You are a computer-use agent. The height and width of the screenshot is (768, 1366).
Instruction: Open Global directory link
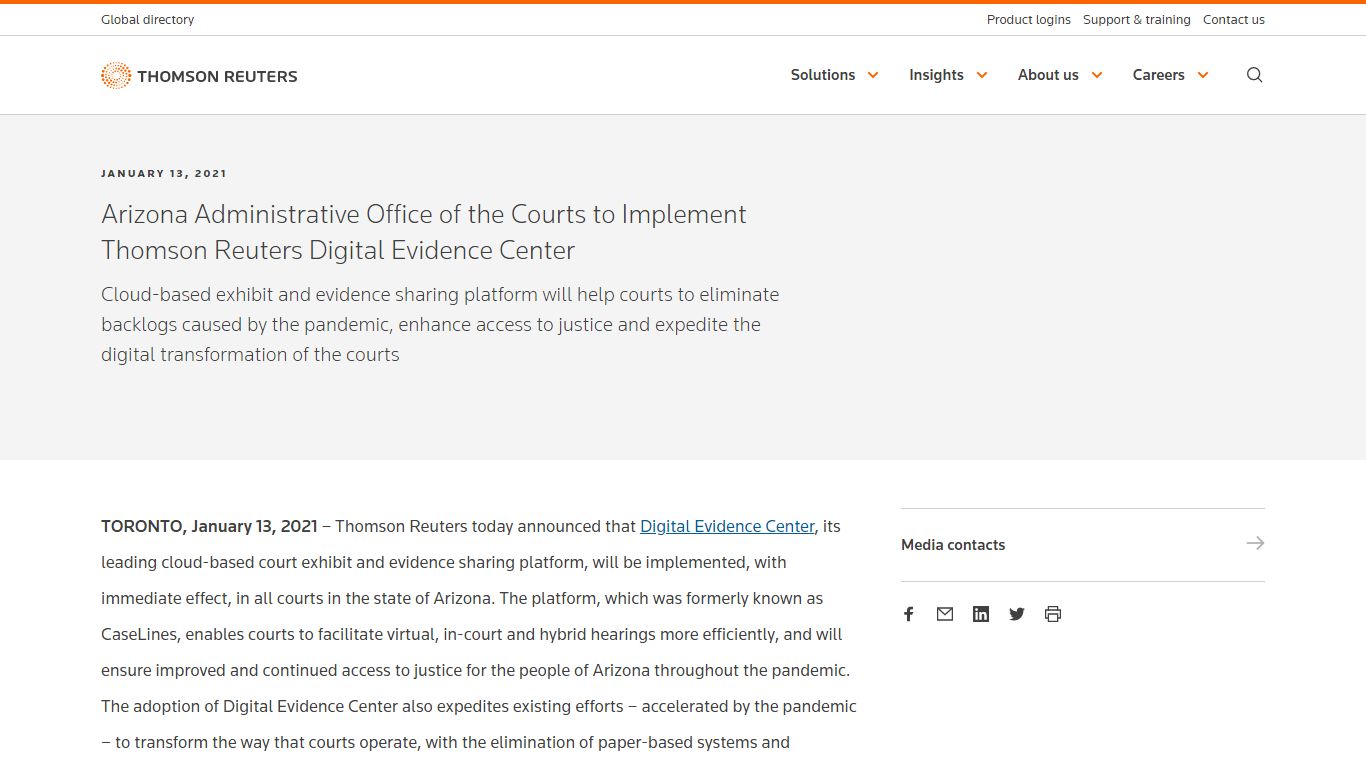(x=148, y=19)
